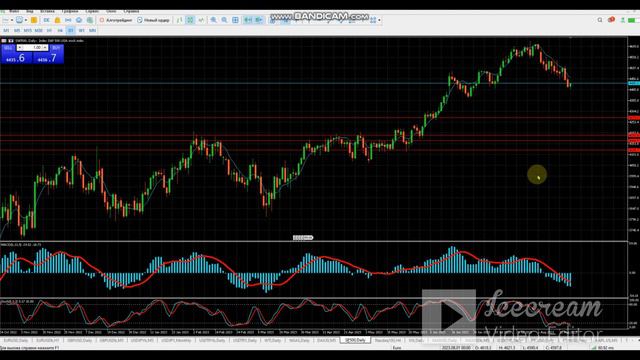
Task: Switch to the first EURUSD,Daily chart tab
Action: (x=16, y=340)
